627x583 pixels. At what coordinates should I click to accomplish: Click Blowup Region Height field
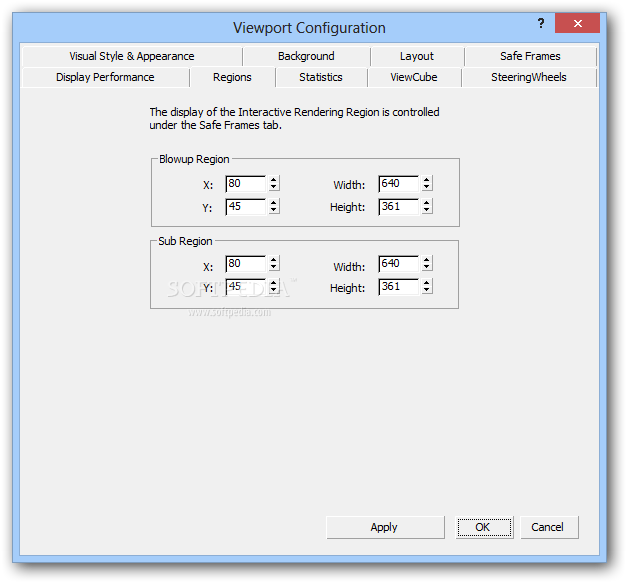(x=399, y=207)
